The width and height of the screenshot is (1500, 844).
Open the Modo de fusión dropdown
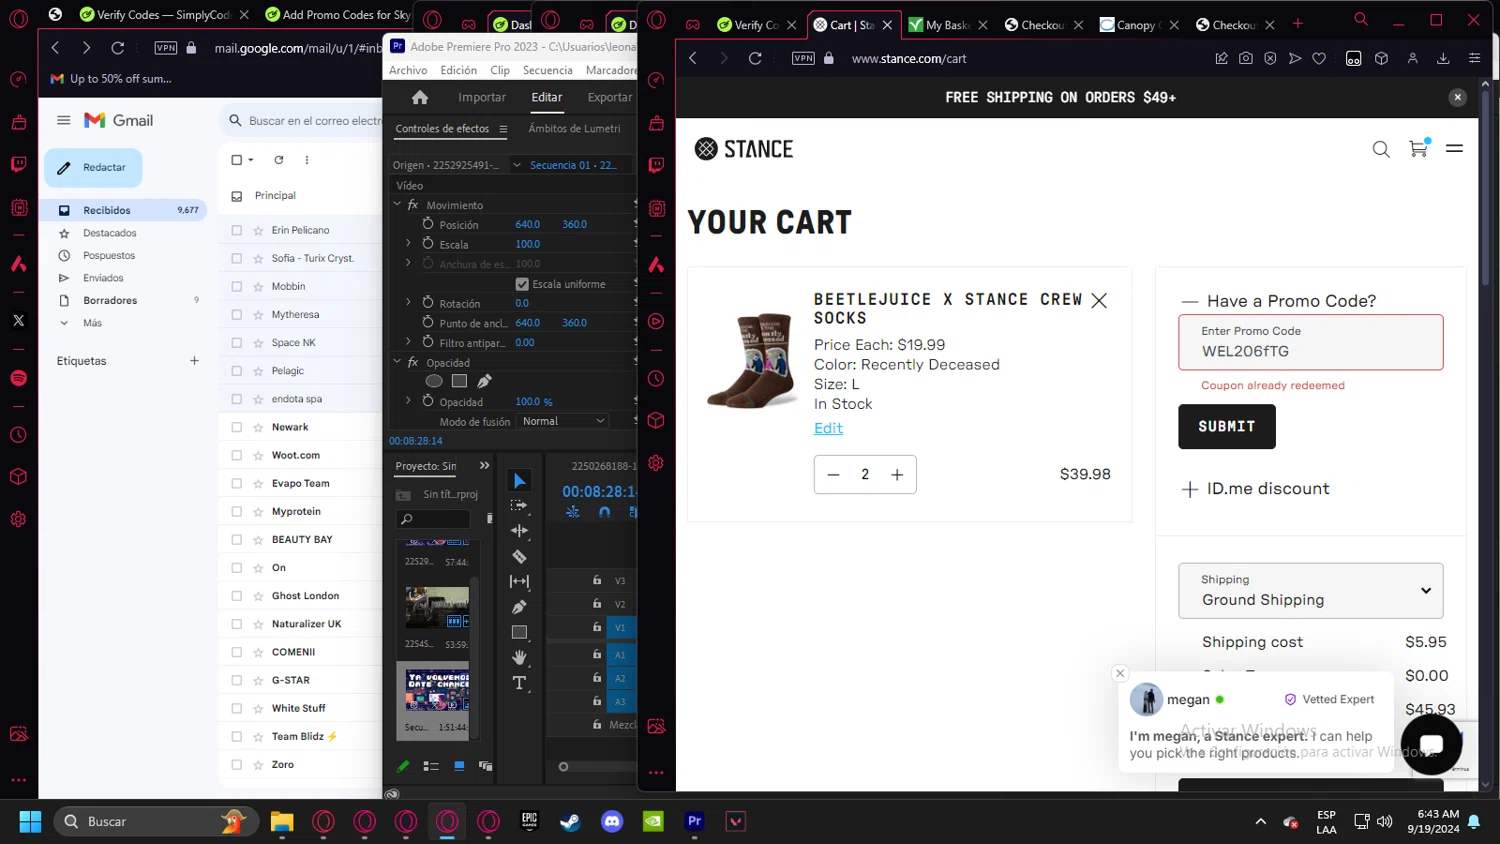click(x=563, y=421)
